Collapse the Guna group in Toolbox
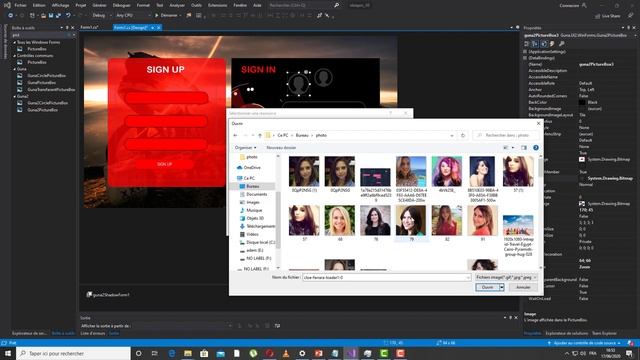The width and height of the screenshot is (640, 360). 15,69
